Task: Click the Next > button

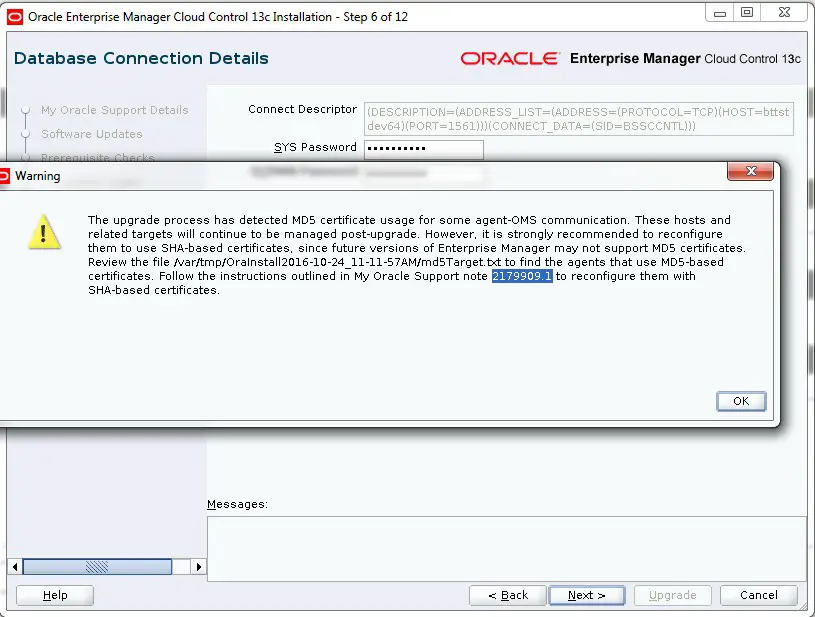Action: pos(587,595)
